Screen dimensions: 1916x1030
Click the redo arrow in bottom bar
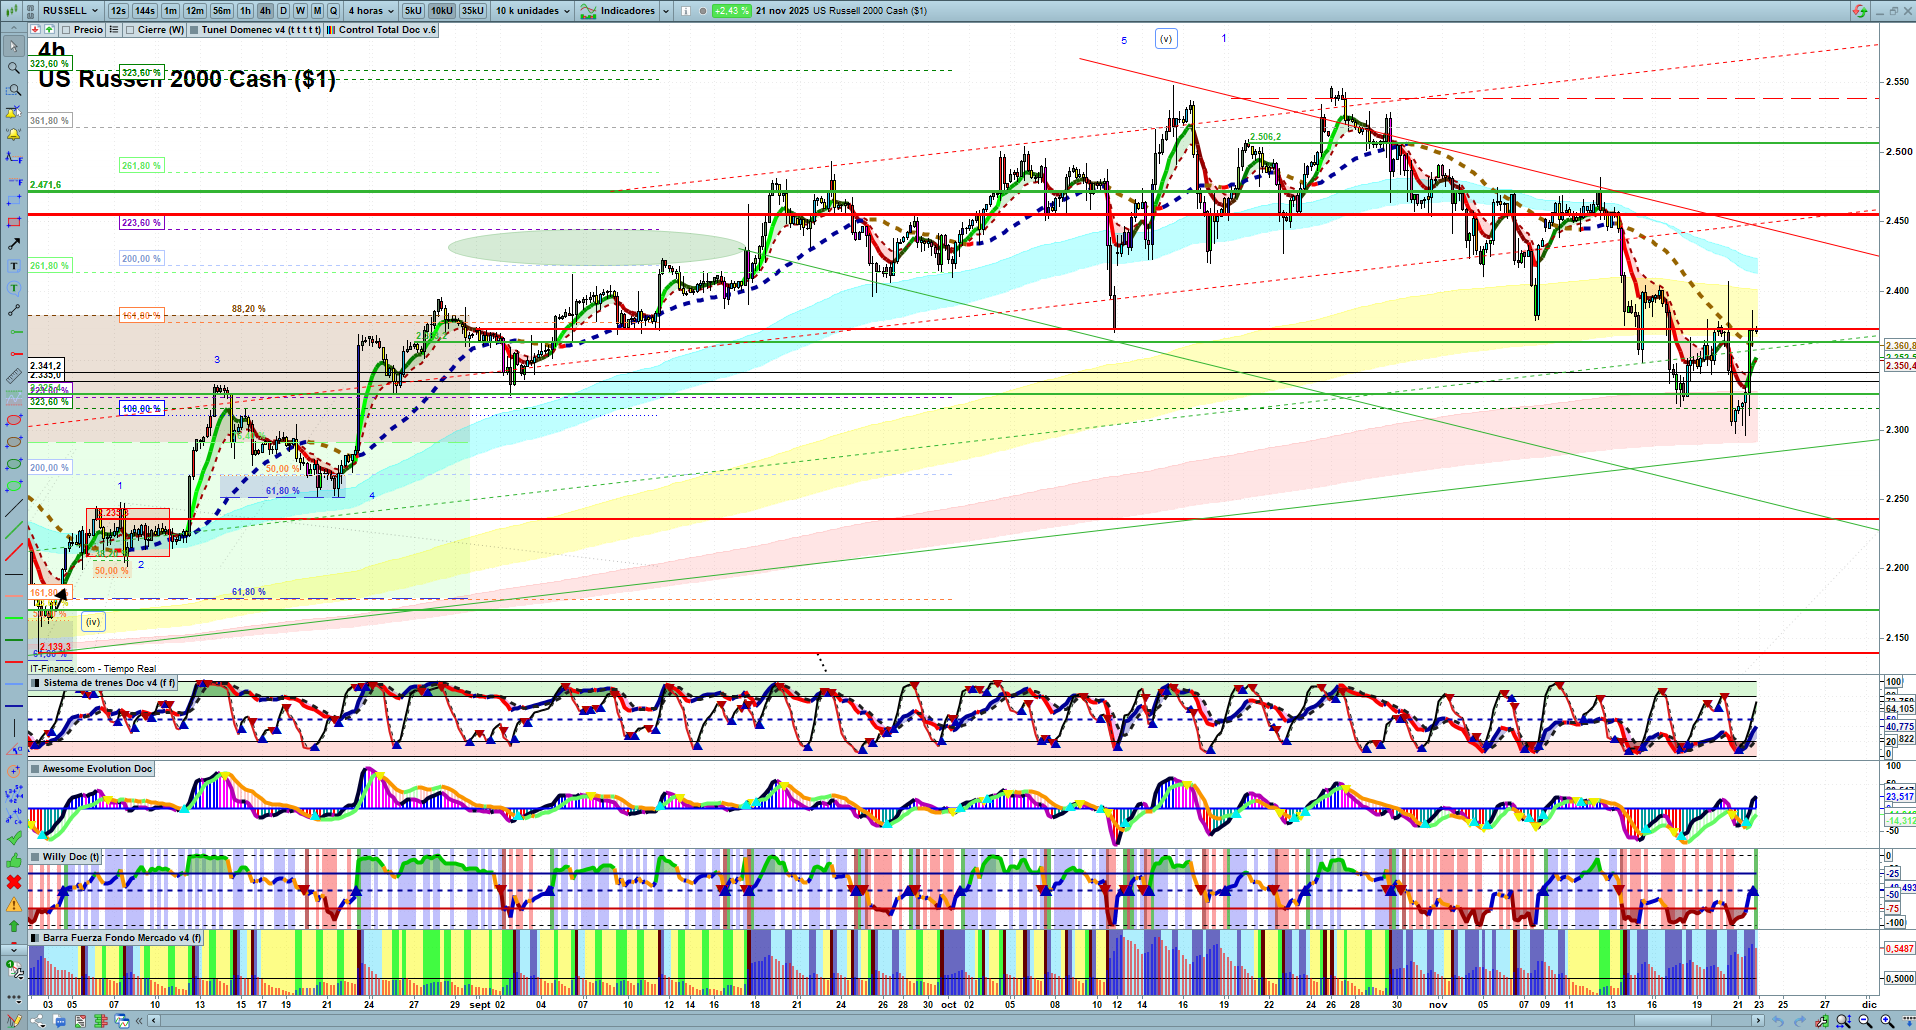pos(1800,1021)
